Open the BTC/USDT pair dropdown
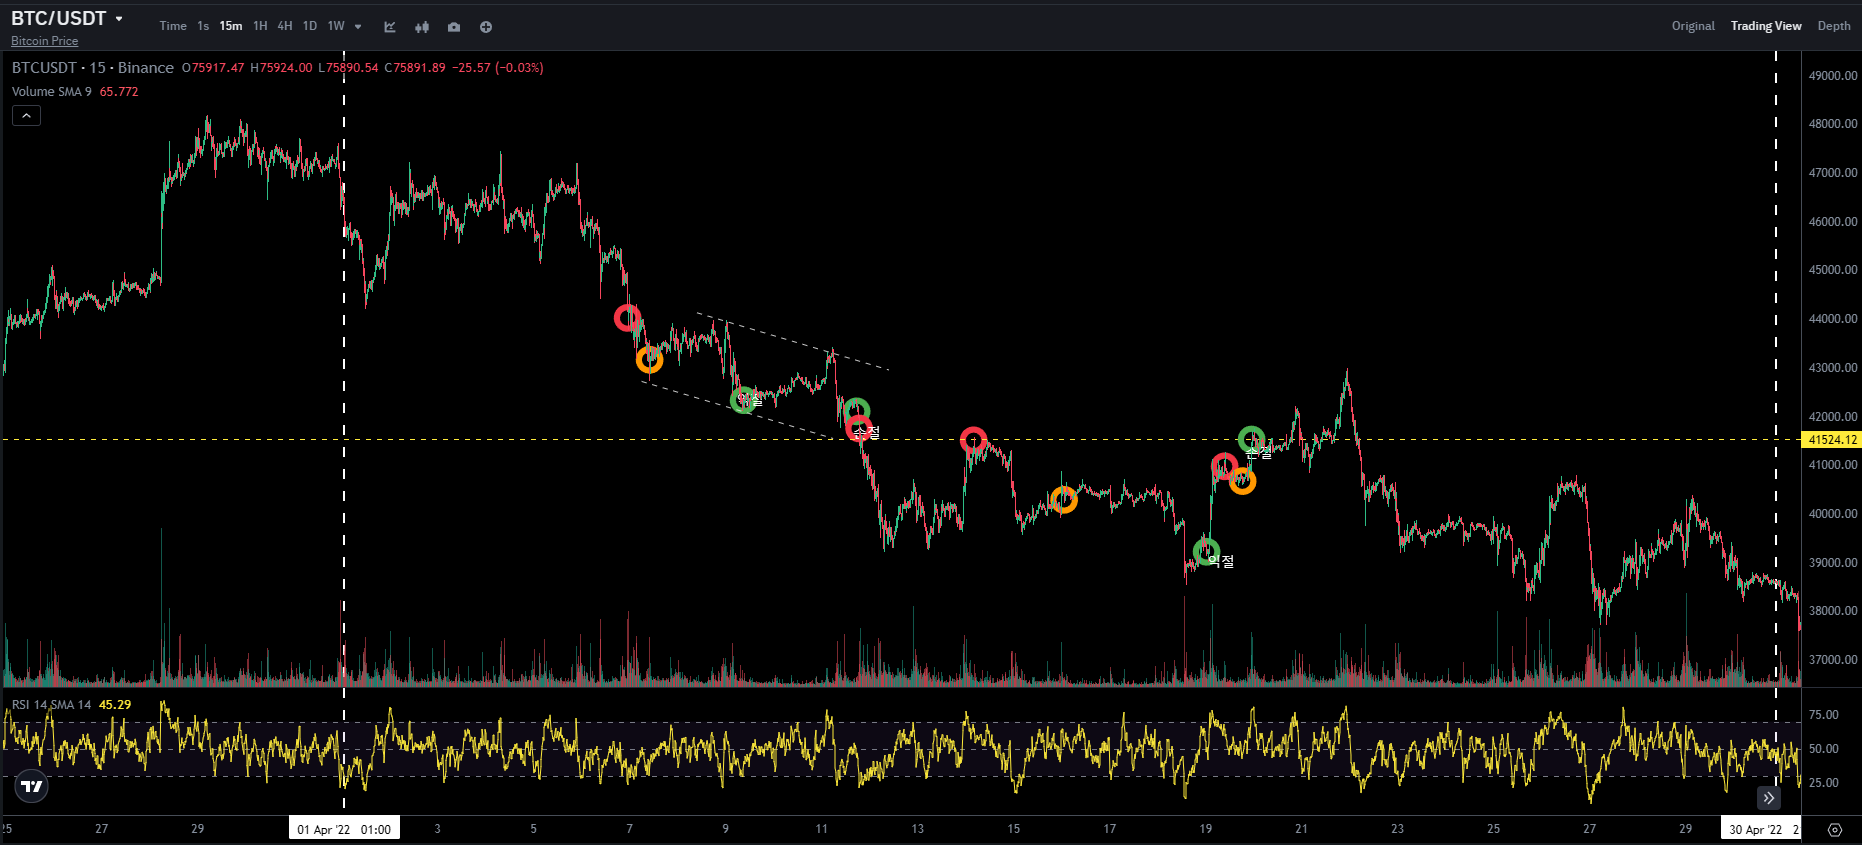Image resolution: width=1862 pixels, height=845 pixels. (119, 19)
